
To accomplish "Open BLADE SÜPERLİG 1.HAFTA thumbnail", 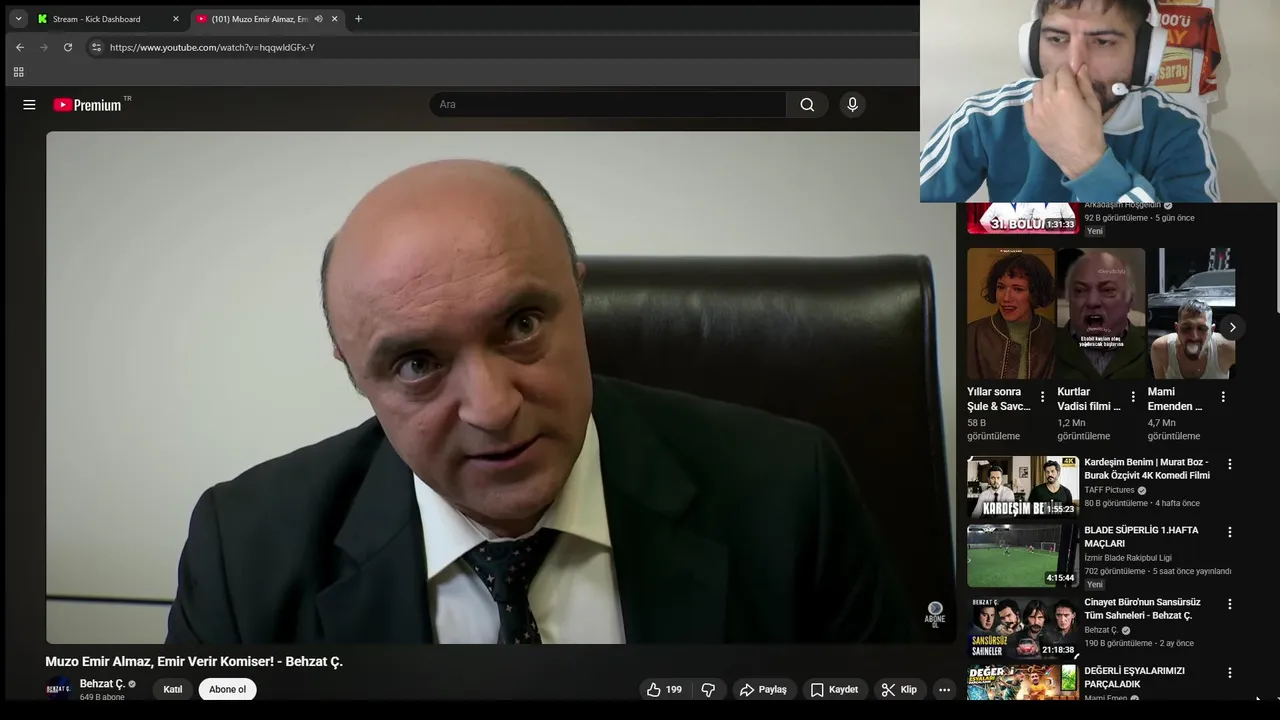I will pos(1022,556).
